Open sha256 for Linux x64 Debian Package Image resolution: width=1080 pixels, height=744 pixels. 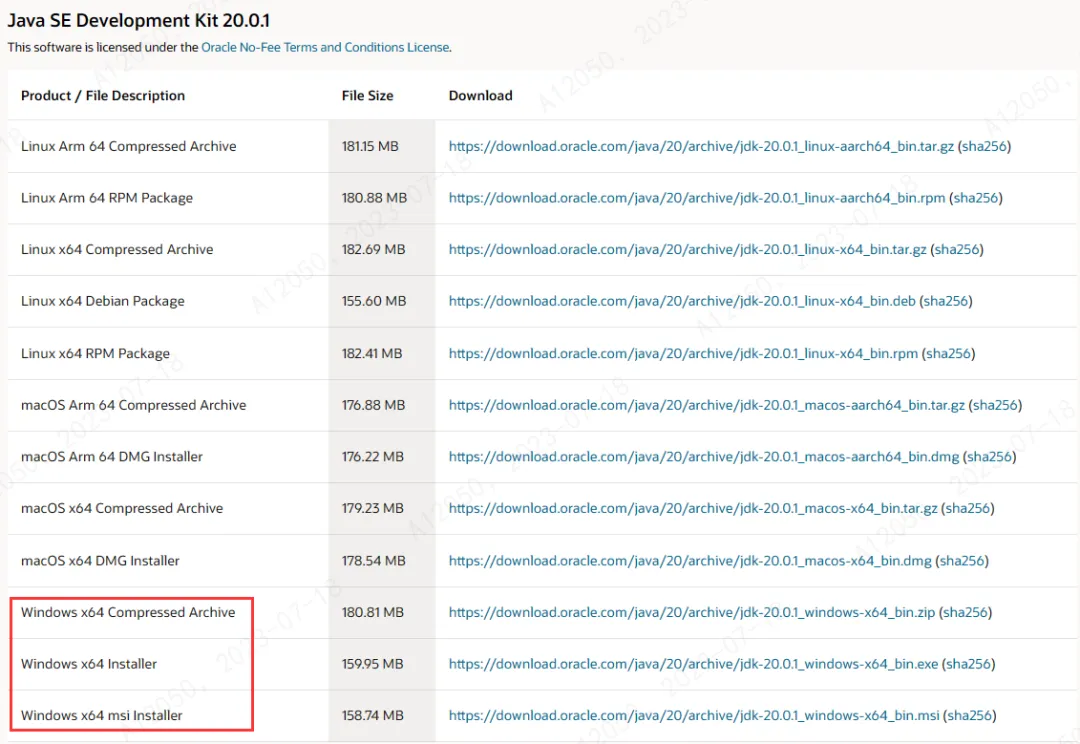point(946,301)
